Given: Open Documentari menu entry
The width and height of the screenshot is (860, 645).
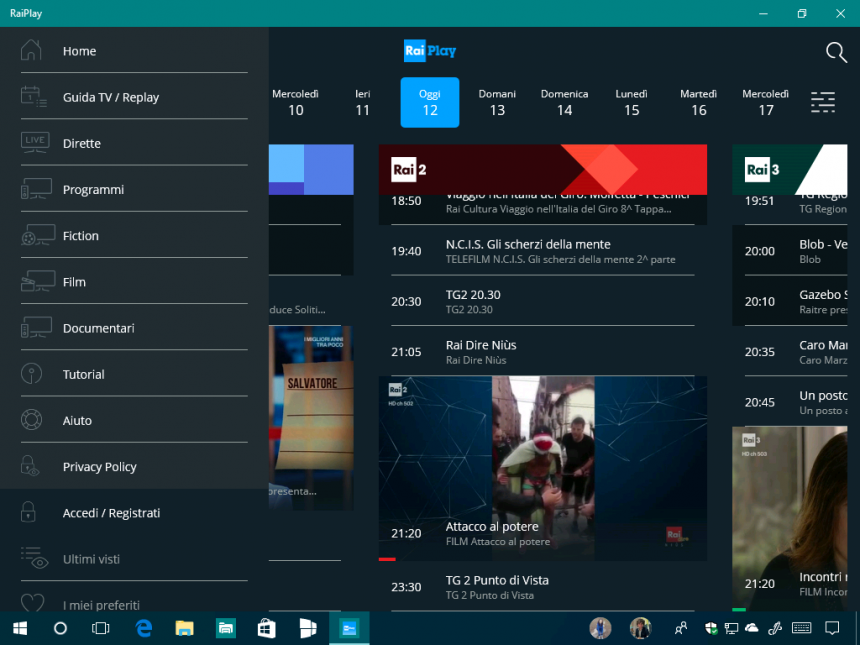Looking at the screenshot, I should pos(134,328).
